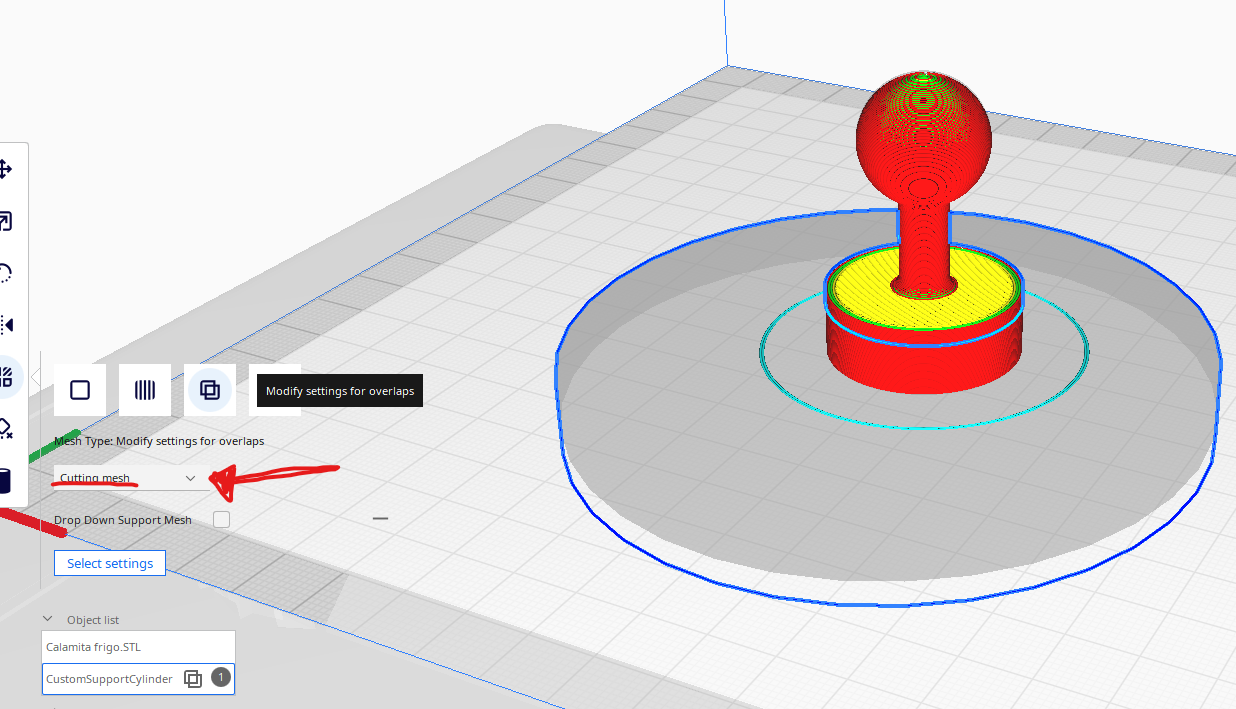Click the overlap mesh icon beside CustomSupportCylinder
This screenshot has width=1236, height=709.
[193, 679]
